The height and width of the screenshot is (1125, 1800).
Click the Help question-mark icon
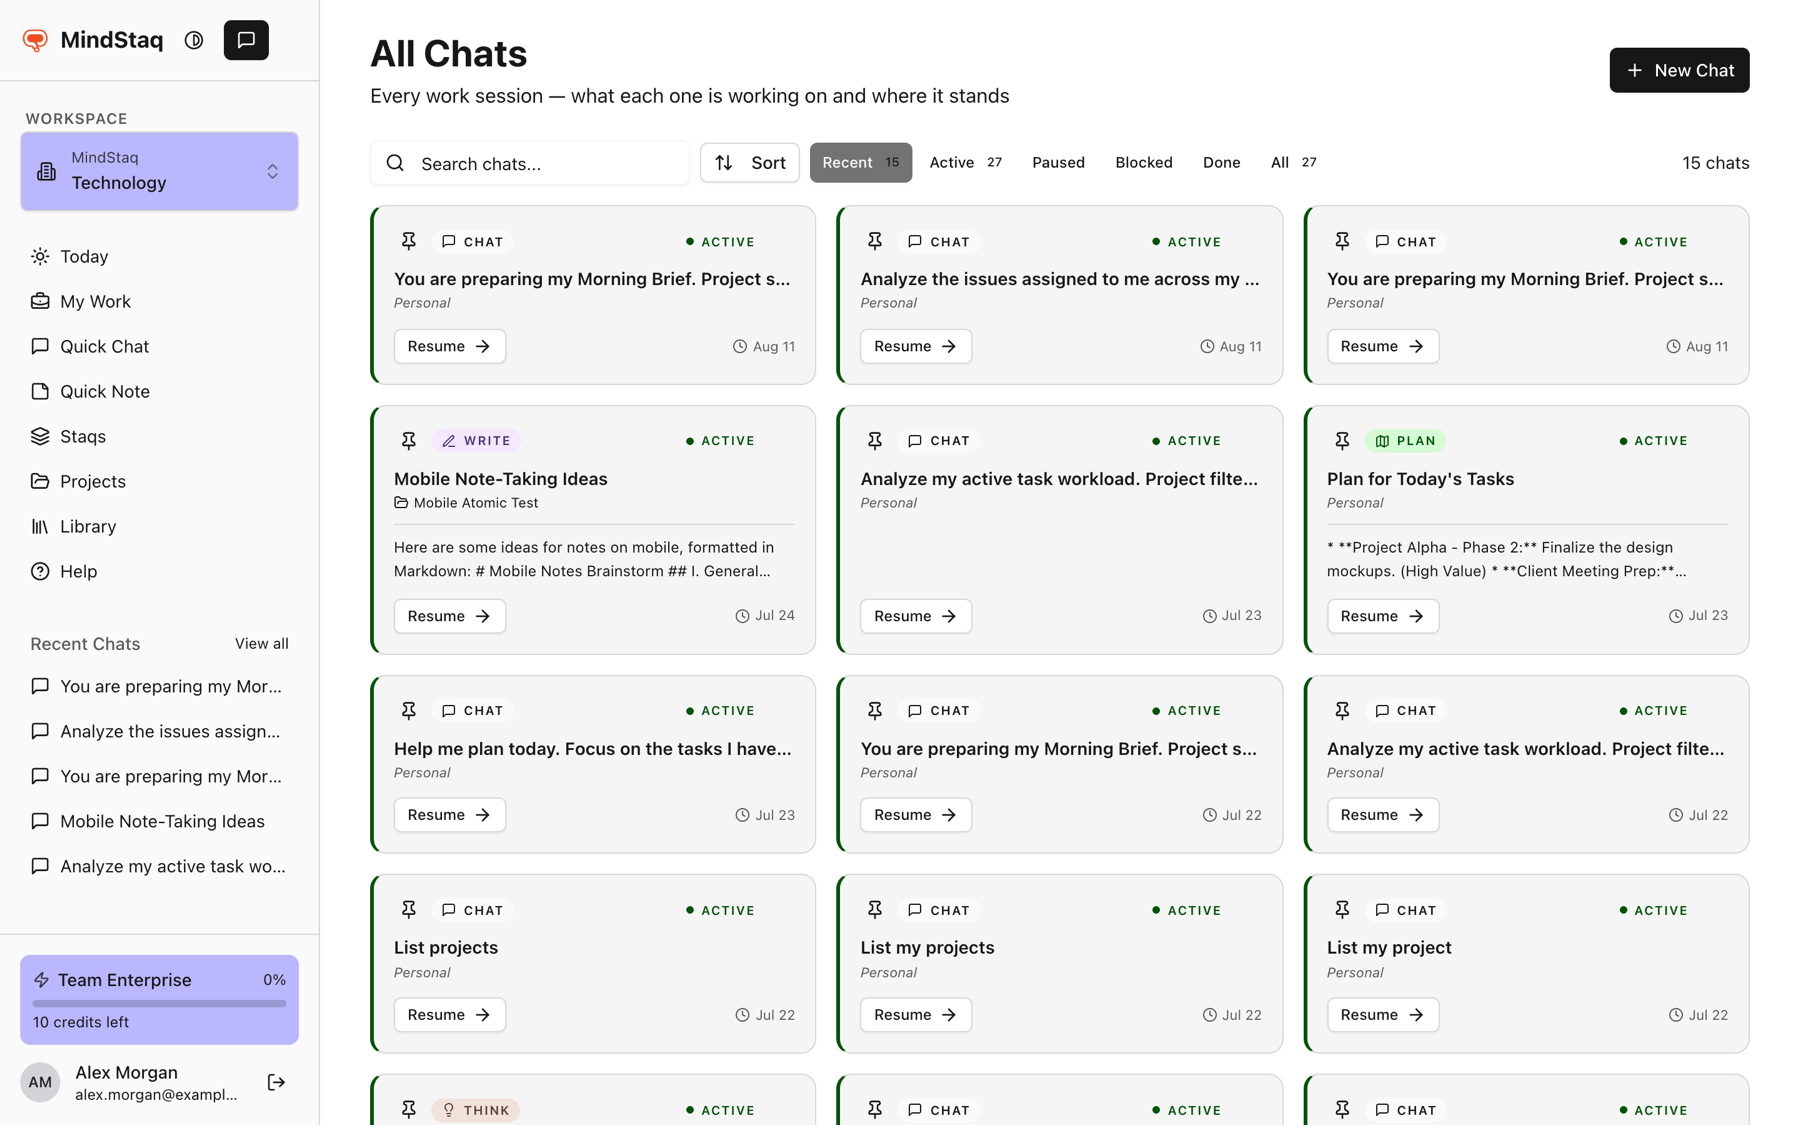tap(40, 571)
